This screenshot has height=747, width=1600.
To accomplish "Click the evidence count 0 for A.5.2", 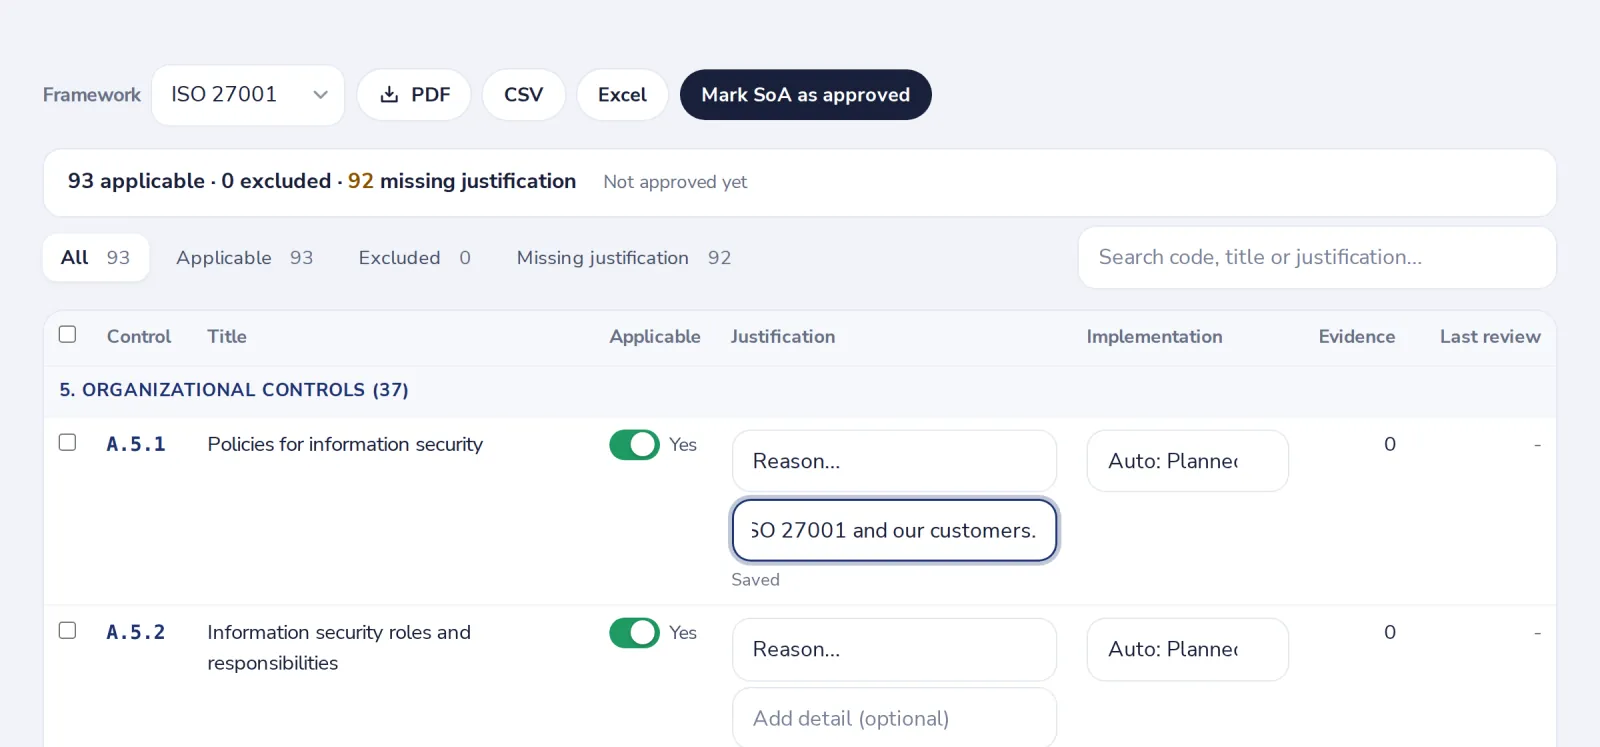I will click(1390, 632).
